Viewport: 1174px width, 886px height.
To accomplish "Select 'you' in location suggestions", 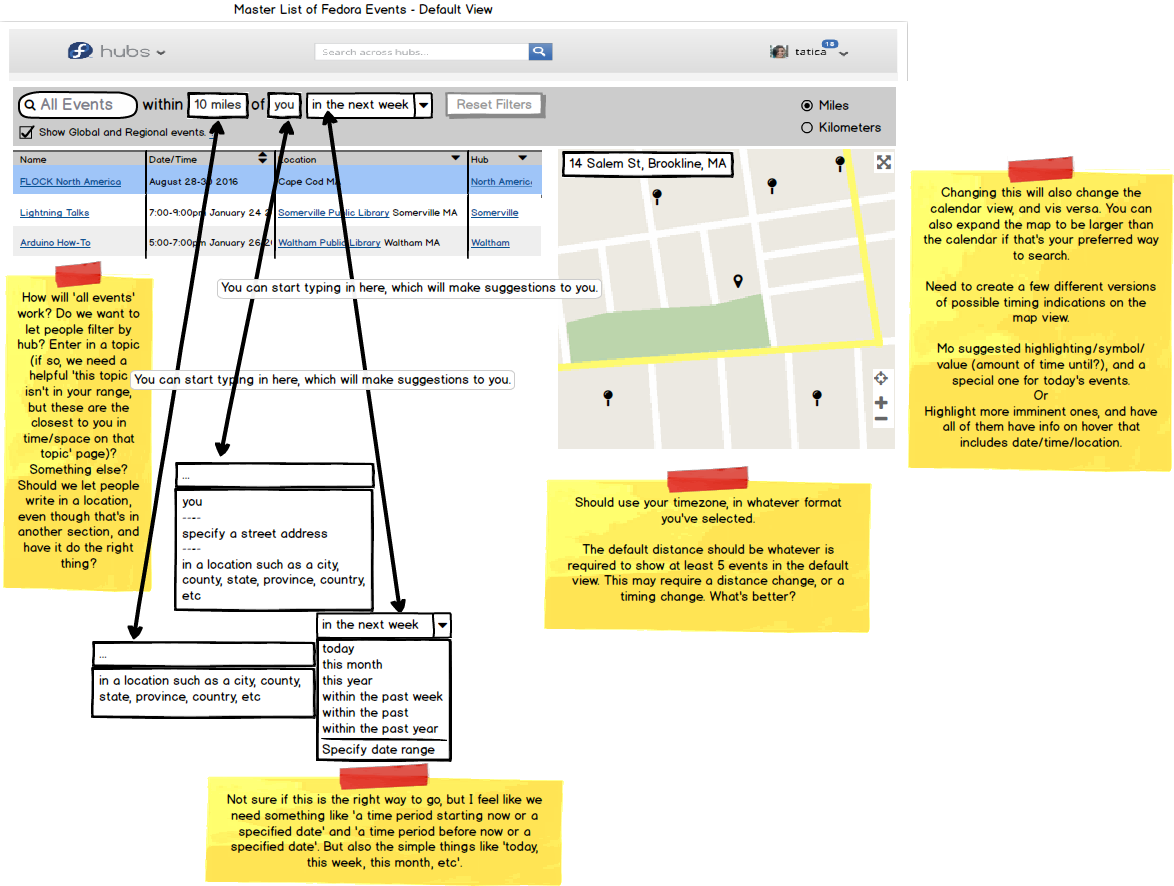I will click(192, 502).
